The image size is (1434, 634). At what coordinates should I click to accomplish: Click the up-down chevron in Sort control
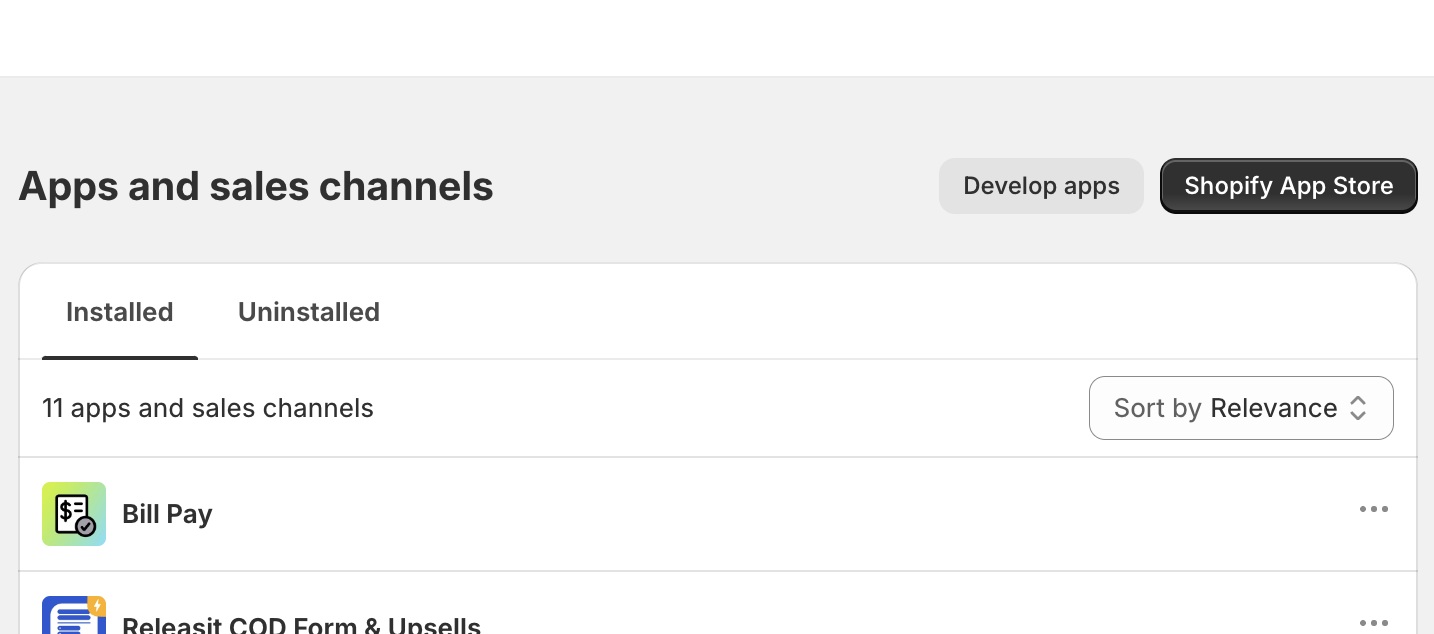tap(1358, 408)
